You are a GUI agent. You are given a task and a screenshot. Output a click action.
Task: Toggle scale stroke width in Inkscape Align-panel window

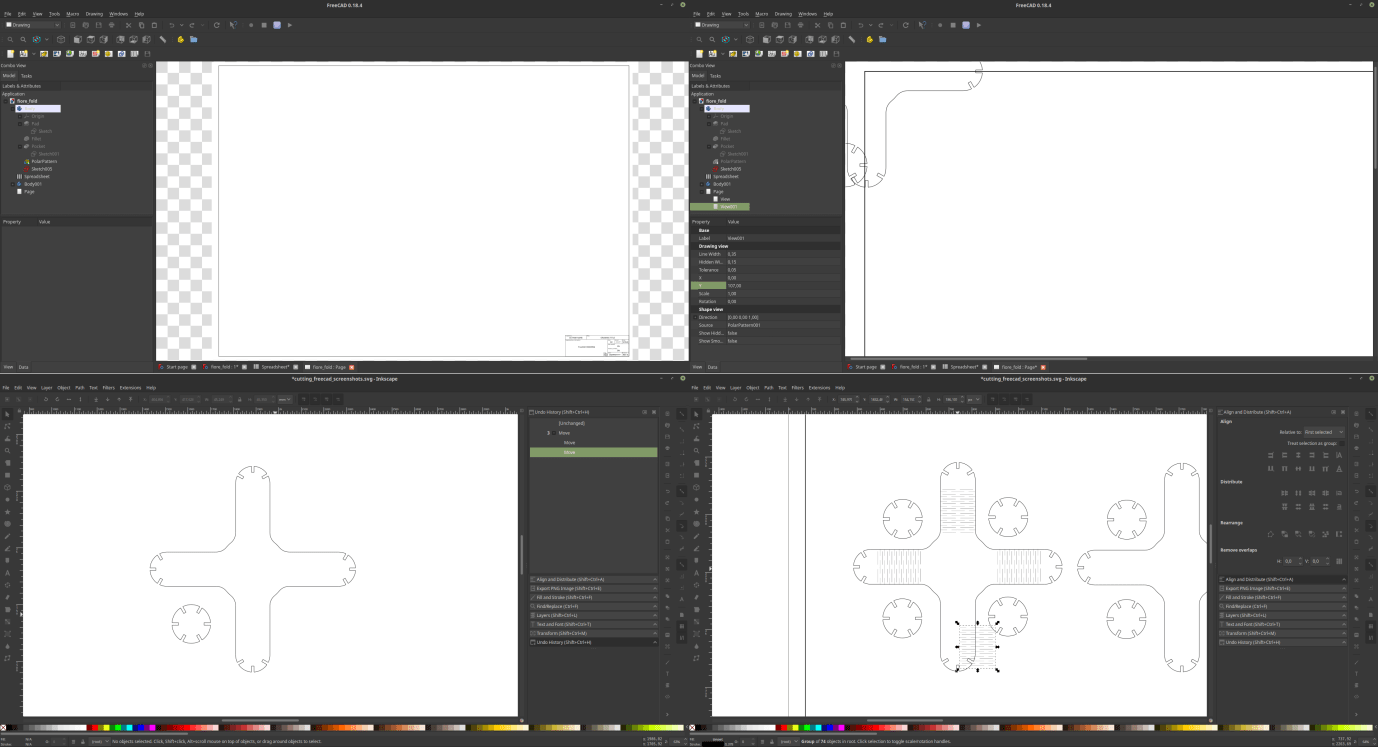992,399
